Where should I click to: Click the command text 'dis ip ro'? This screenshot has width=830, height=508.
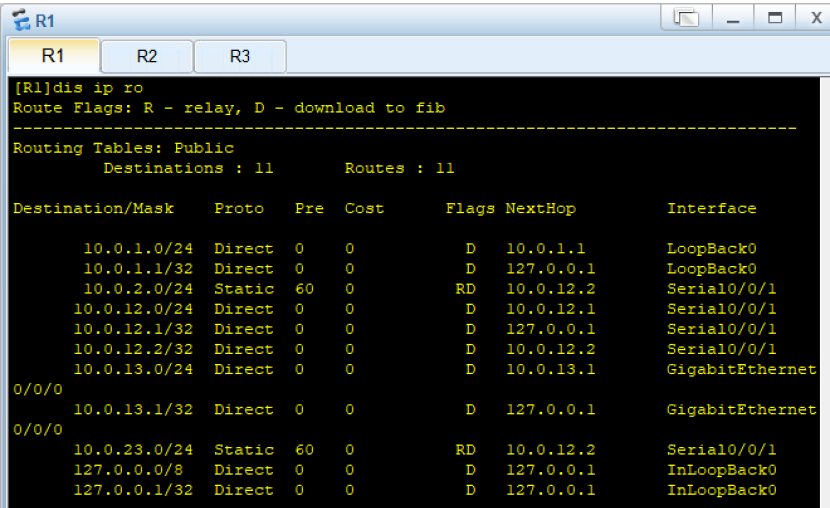click(98, 88)
